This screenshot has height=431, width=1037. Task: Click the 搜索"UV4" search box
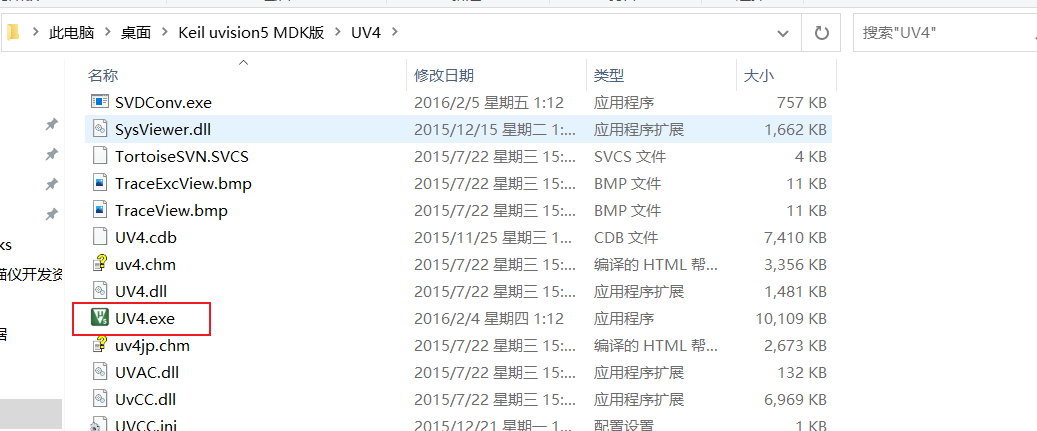(x=945, y=32)
